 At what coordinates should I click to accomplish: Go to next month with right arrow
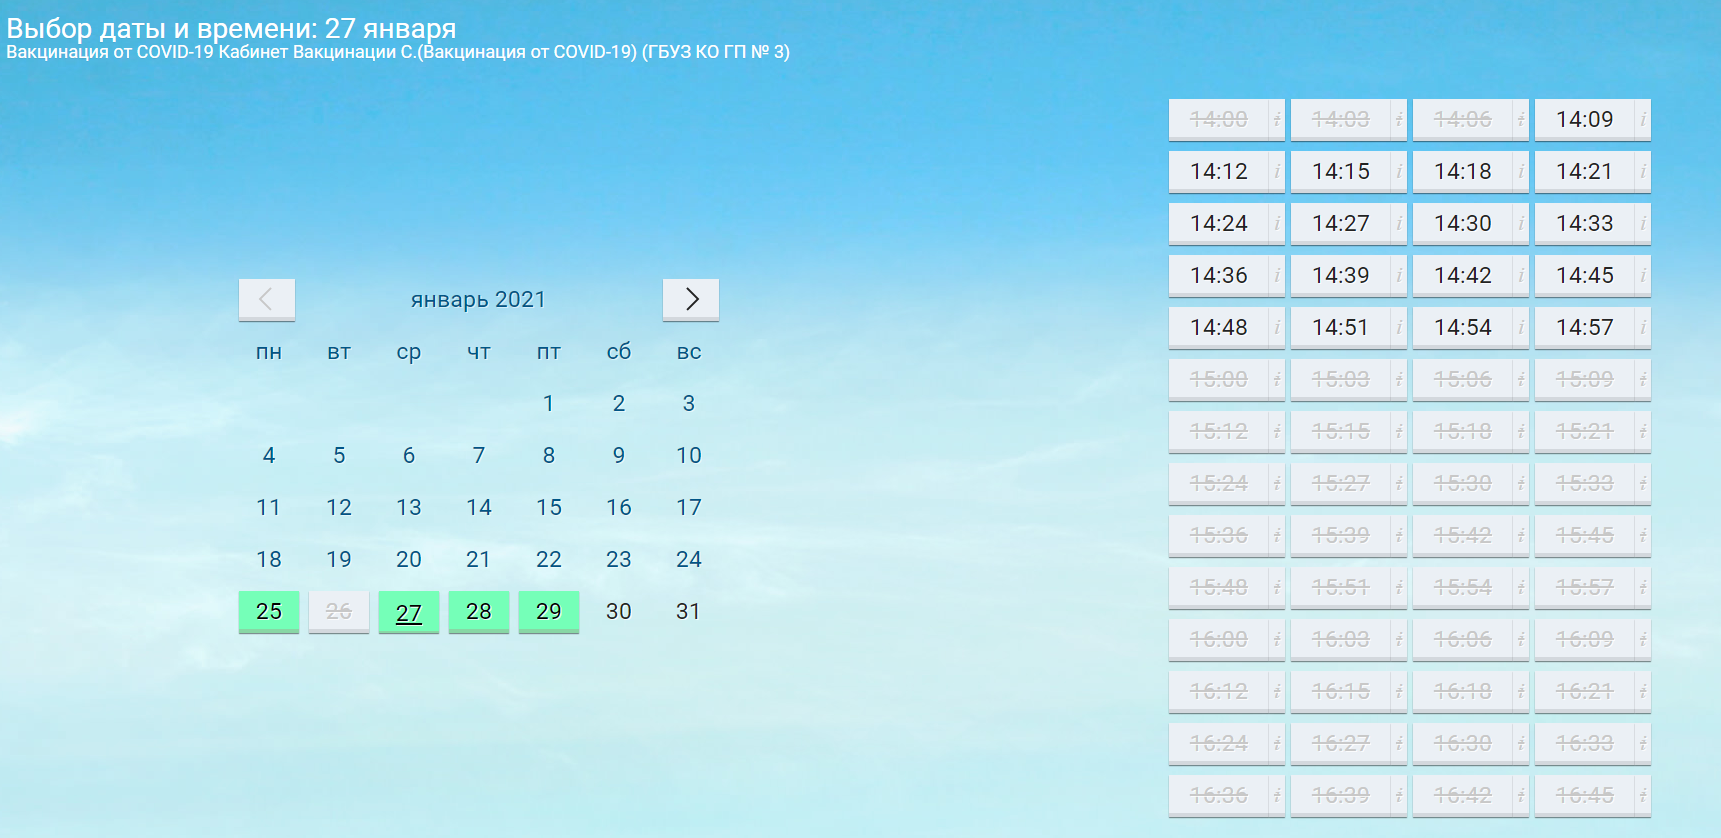(x=690, y=299)
